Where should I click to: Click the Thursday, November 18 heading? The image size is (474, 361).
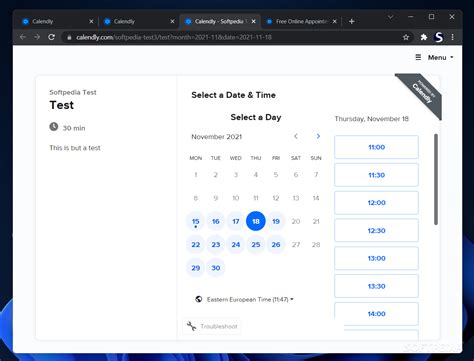(372, 119)
